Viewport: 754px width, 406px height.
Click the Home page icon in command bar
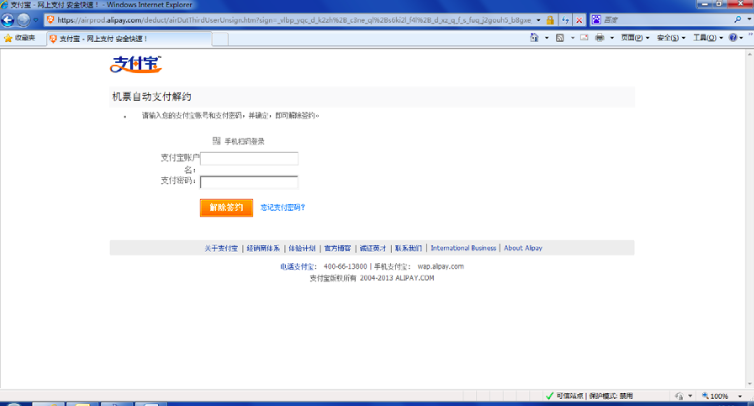(x=534, y=38)
